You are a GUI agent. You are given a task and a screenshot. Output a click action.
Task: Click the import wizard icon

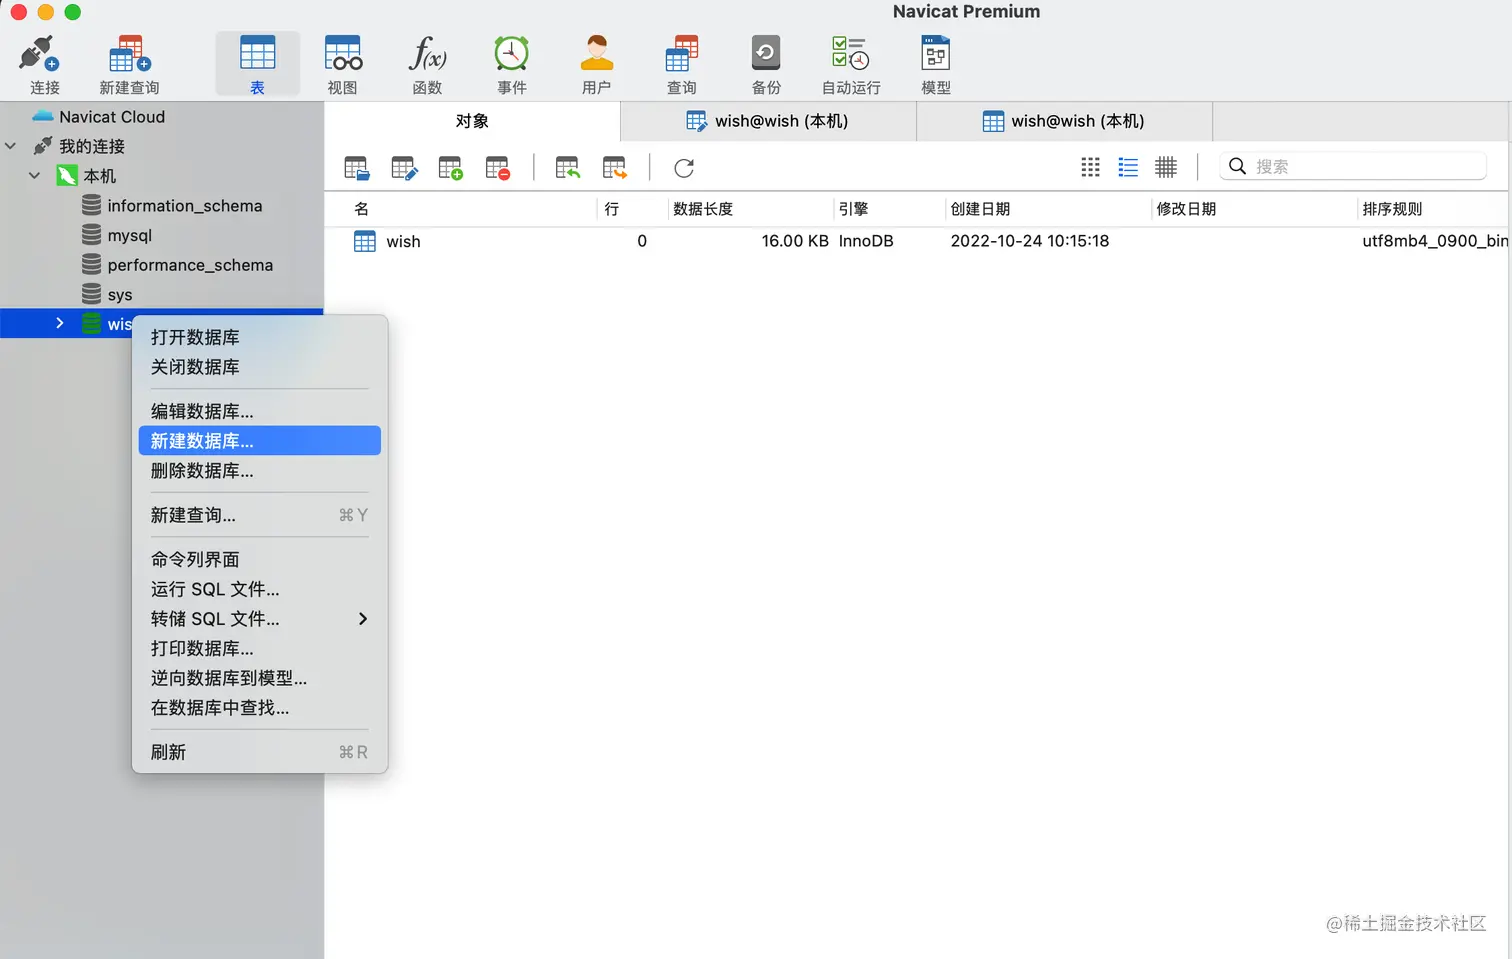coord(568,168)
